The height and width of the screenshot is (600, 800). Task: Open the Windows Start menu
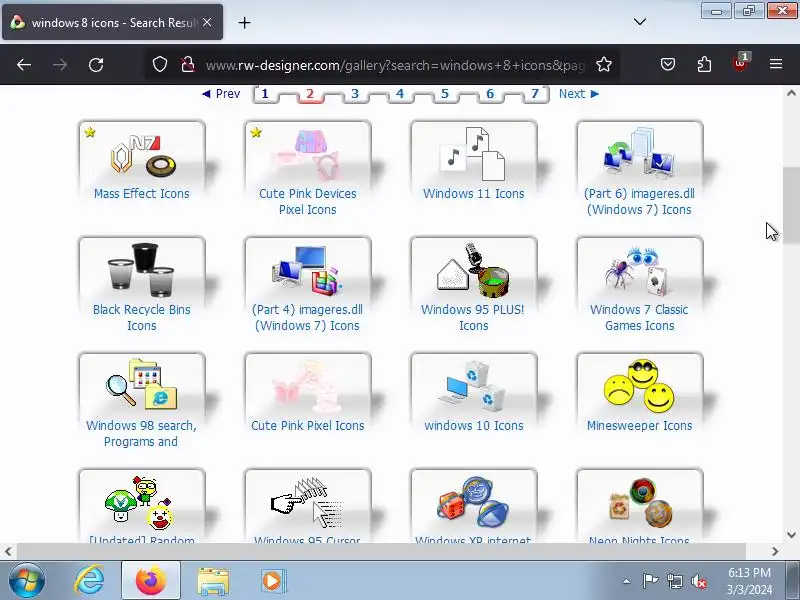(27, 581)
